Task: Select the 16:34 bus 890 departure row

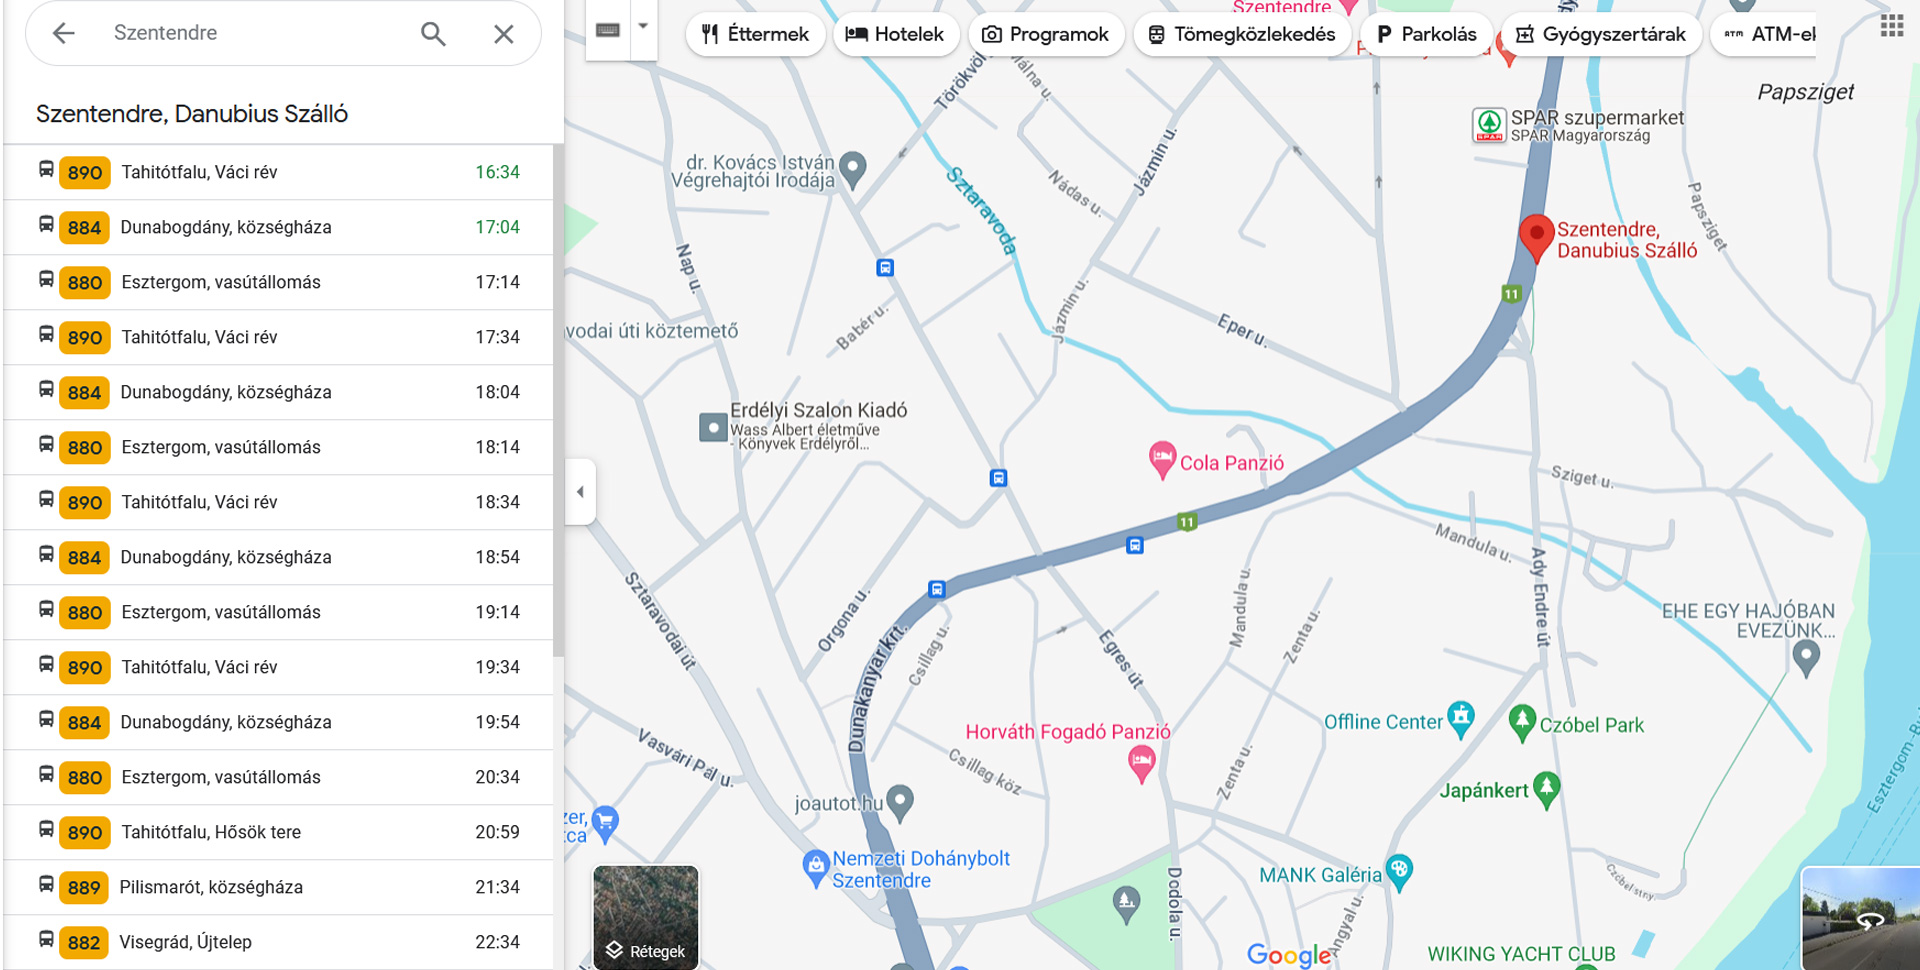Action: pyautogui.click(x=278, y=172)
